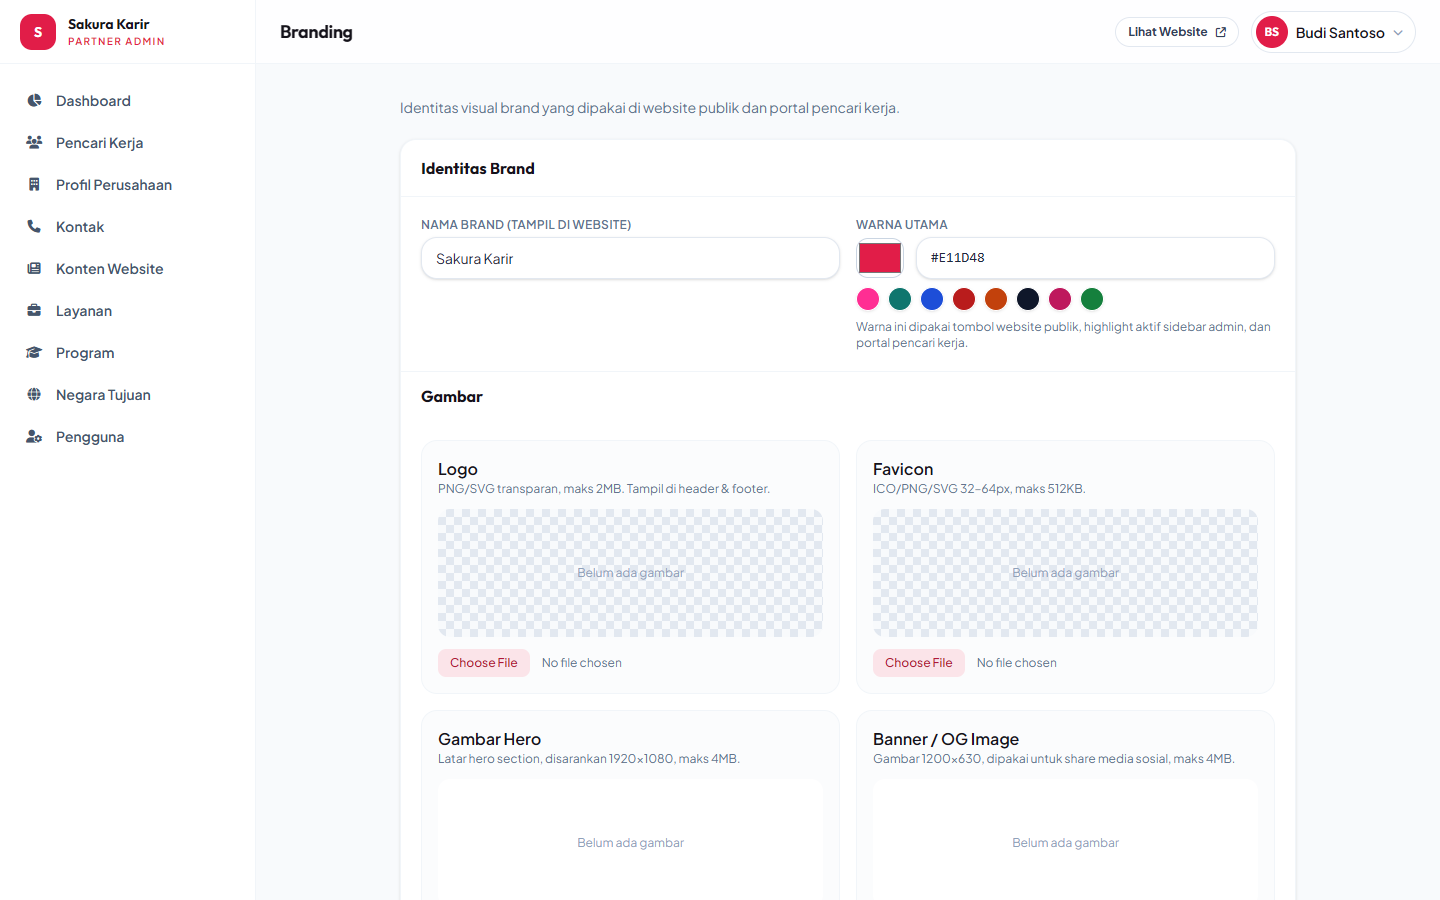The image size is (1440, 900).
Task: Click the Pengguna user gear icon
Action: tap(34, 437)
